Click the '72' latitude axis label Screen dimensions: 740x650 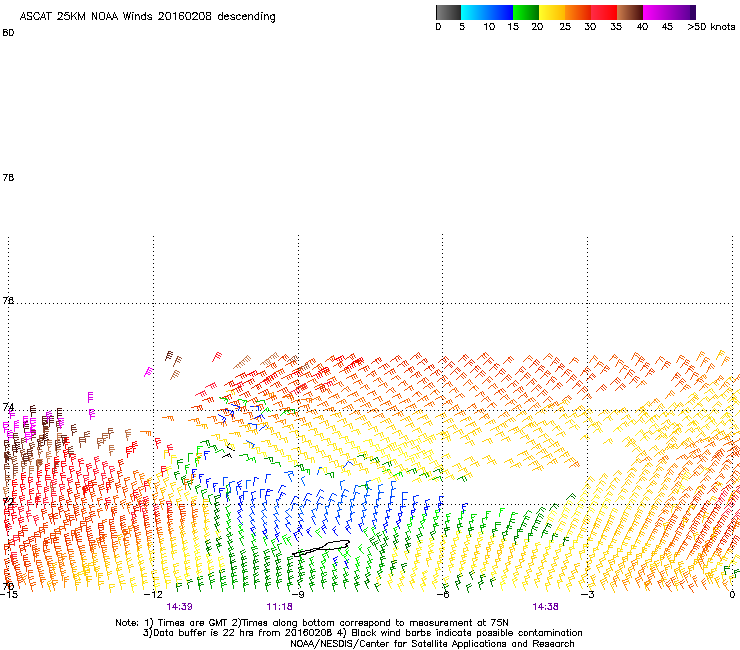point(8,501)
